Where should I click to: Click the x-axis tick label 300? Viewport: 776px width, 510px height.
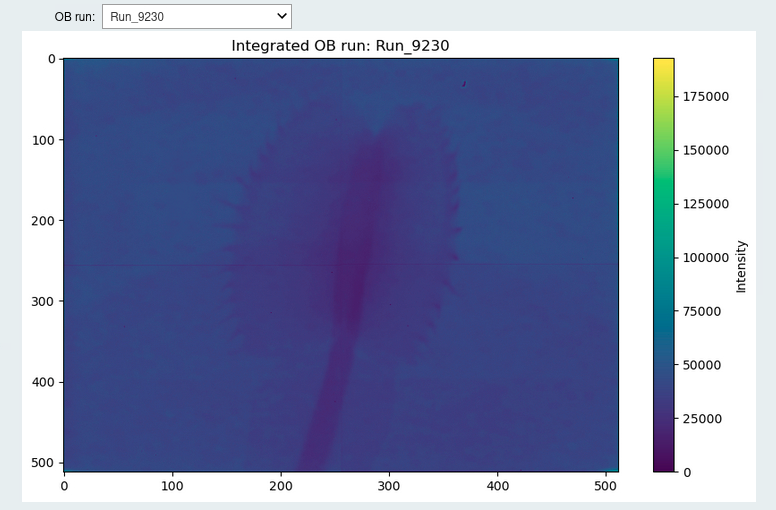pos(389,486)
